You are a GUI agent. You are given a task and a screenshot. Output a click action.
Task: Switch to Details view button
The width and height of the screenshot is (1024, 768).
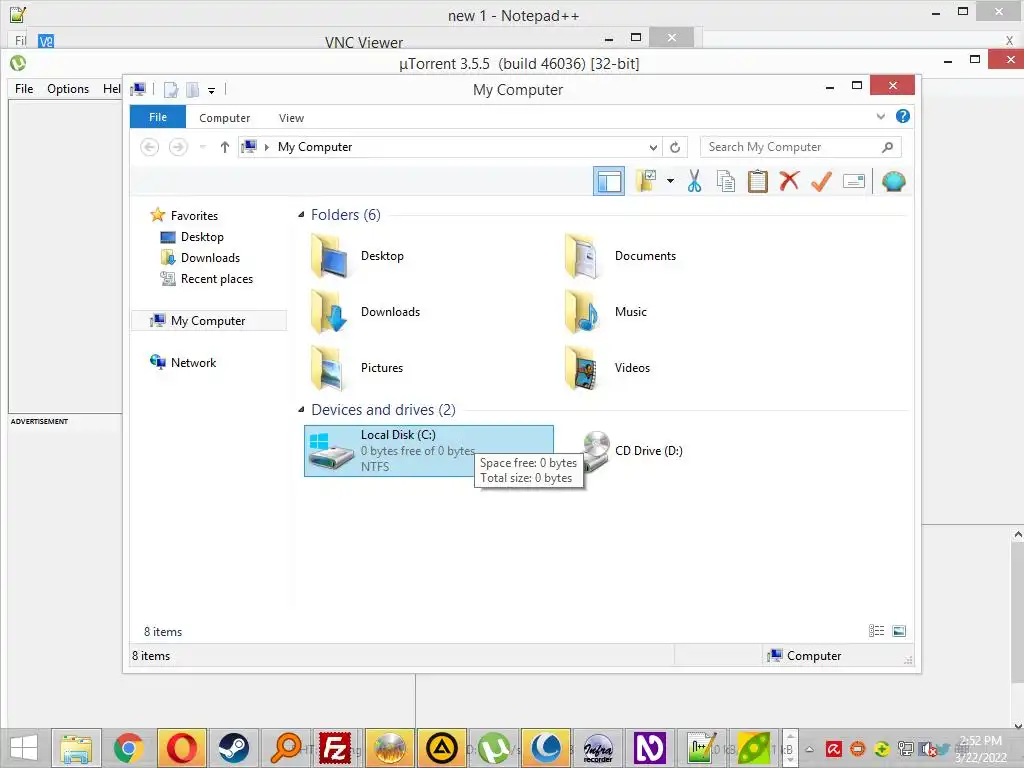pos(876,631)
